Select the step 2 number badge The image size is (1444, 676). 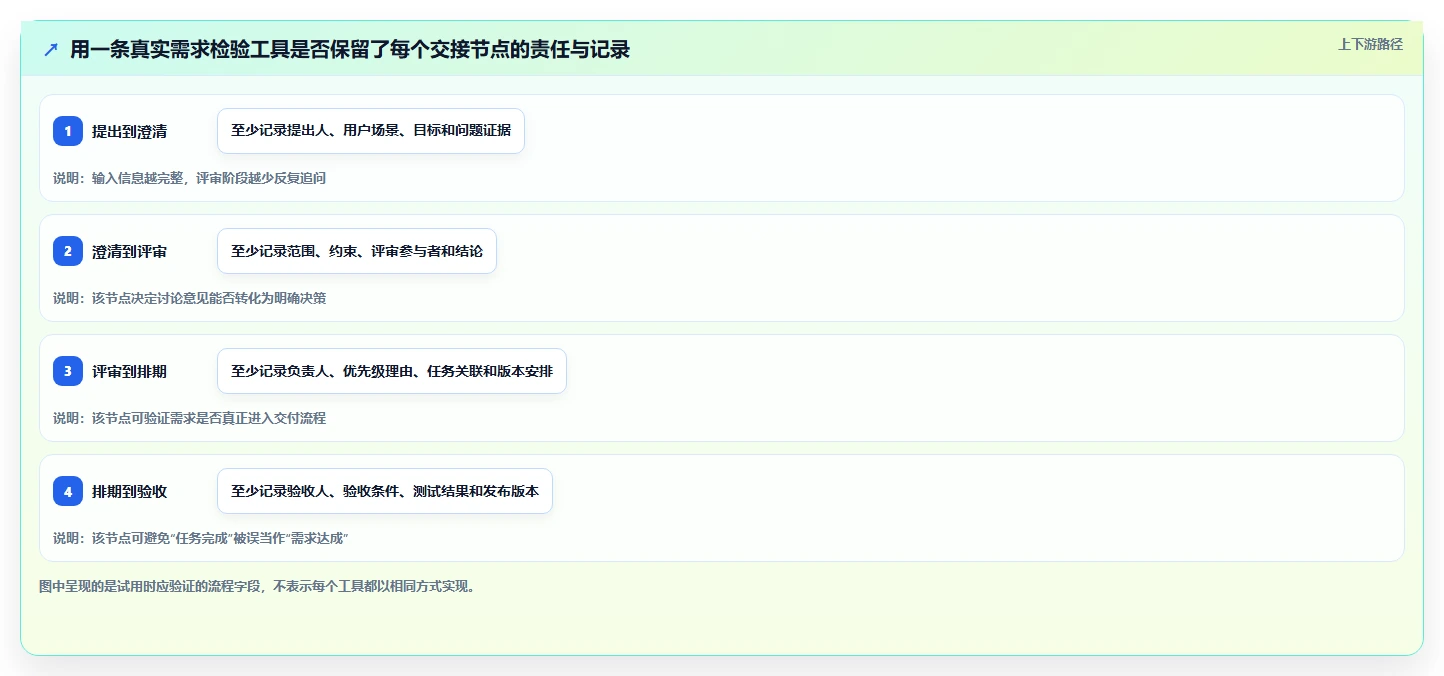[x=68, y=251]
